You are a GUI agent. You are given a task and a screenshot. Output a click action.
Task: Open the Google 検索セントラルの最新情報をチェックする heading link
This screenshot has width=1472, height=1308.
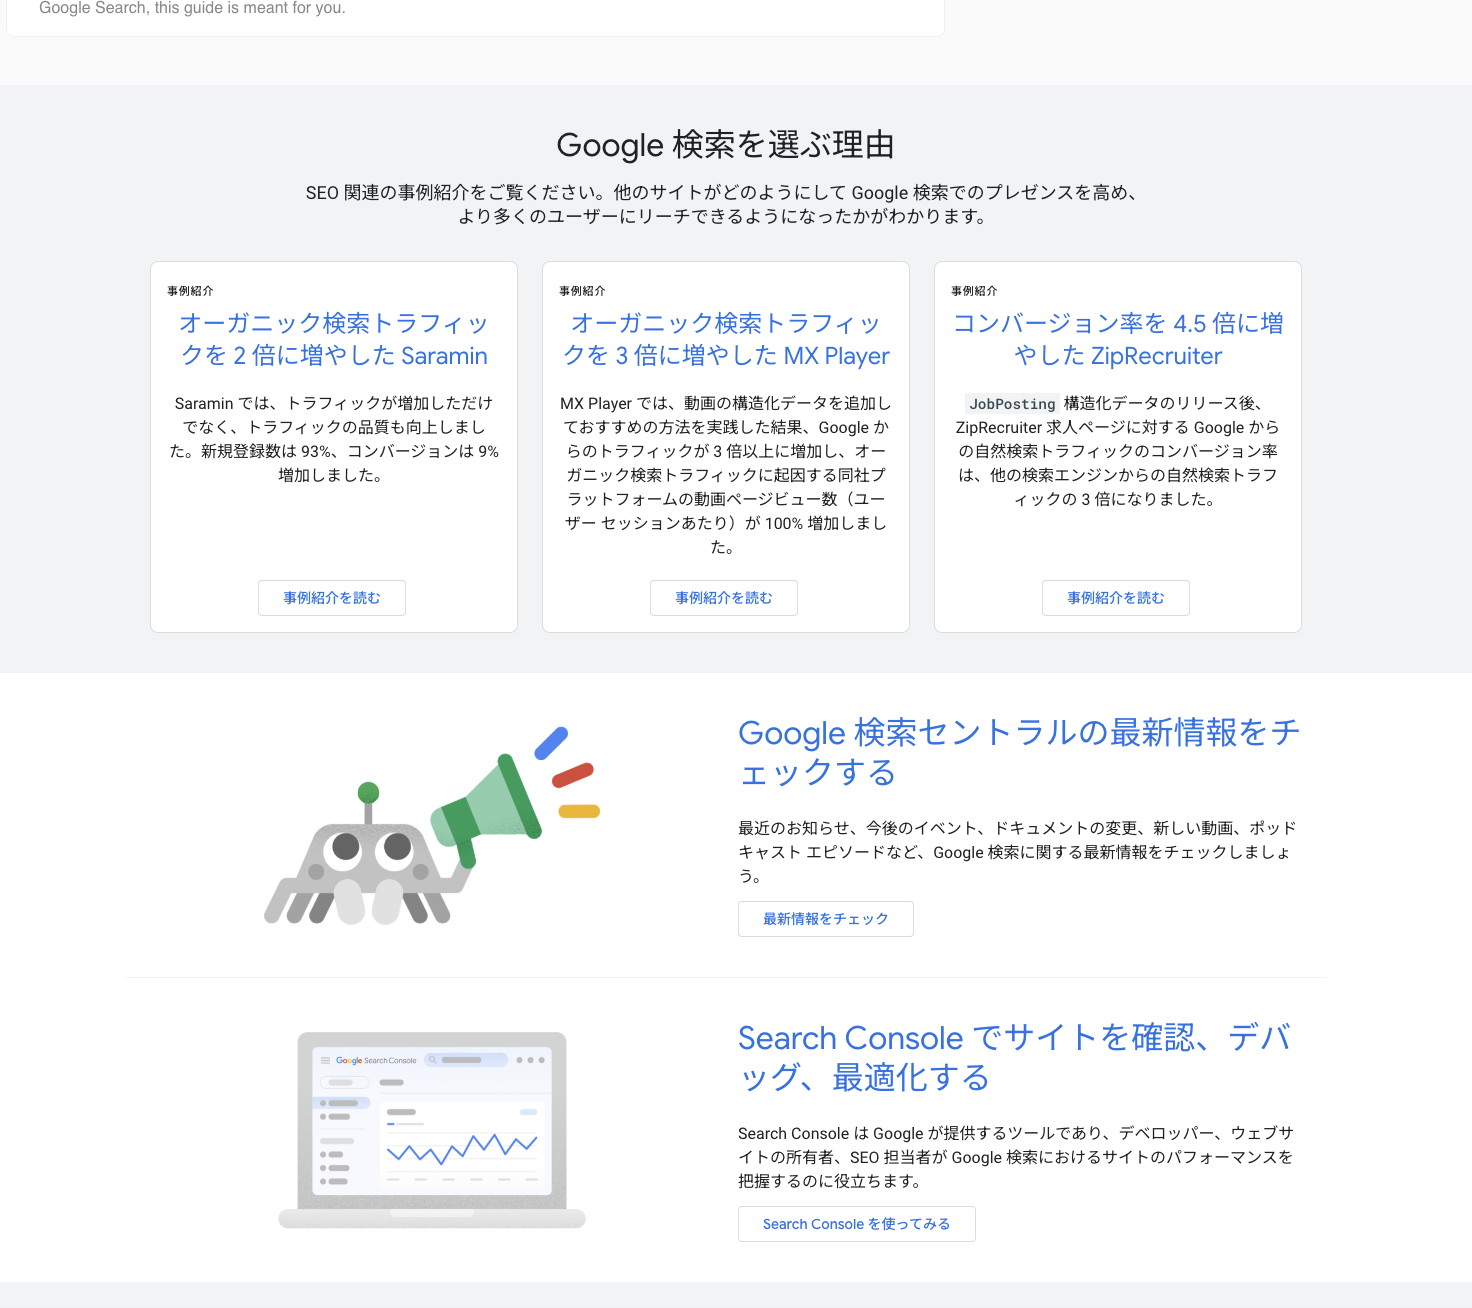(x=1018, y=752)
